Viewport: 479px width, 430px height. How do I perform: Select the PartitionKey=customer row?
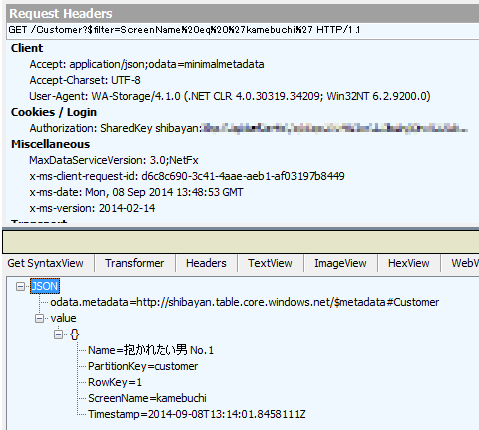pyautogui.click(x=143, y=366)
